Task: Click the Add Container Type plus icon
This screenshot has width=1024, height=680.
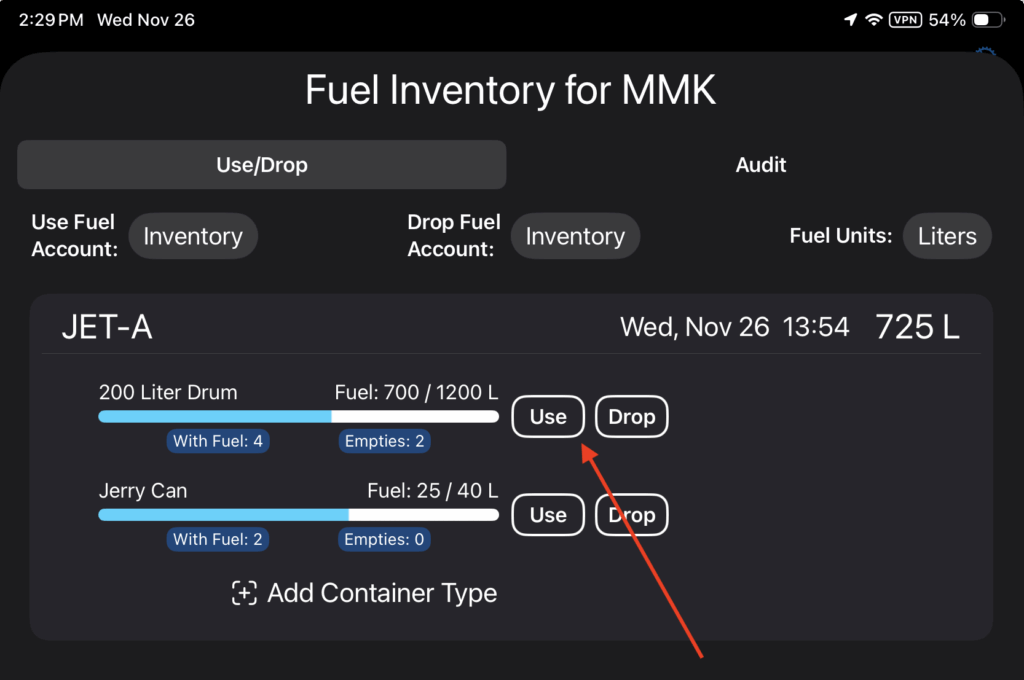Action: point(244,593)
